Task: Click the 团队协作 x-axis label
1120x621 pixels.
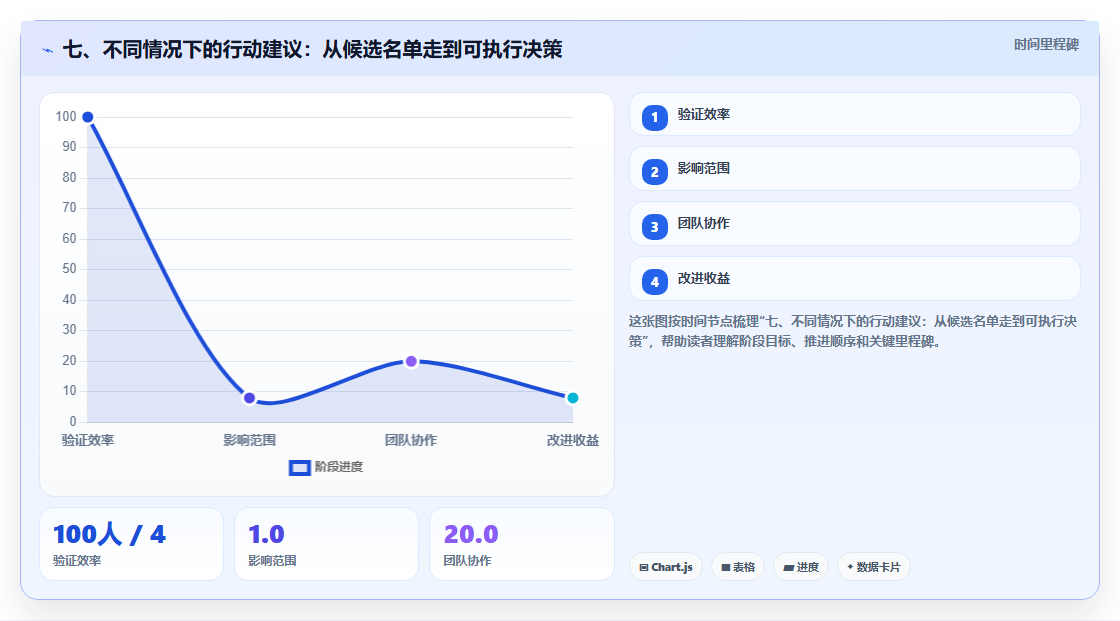Action: [411, 440]
